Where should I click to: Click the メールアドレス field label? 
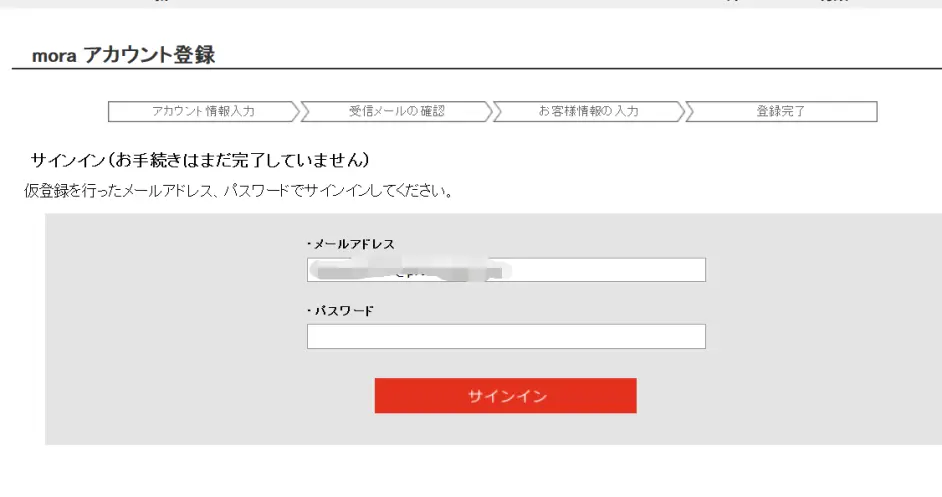point(351,244)
